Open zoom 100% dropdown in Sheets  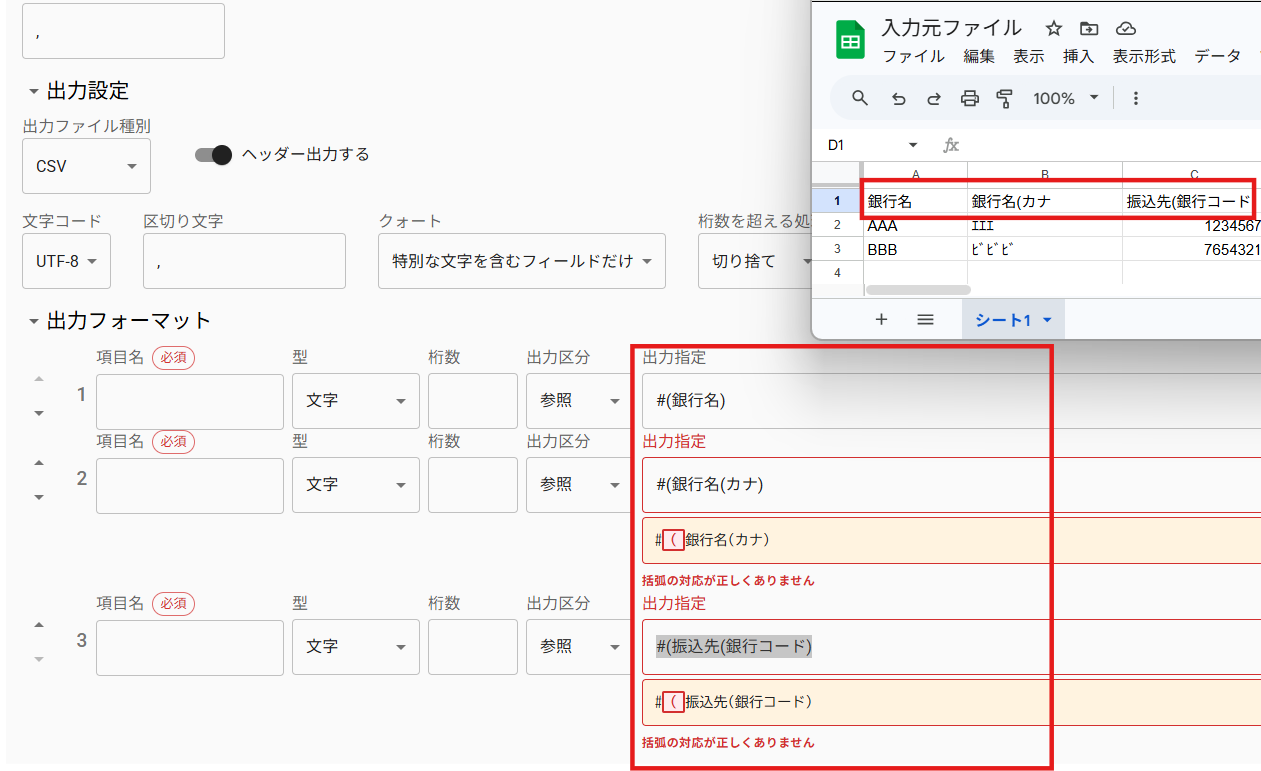click(1066, 98)
